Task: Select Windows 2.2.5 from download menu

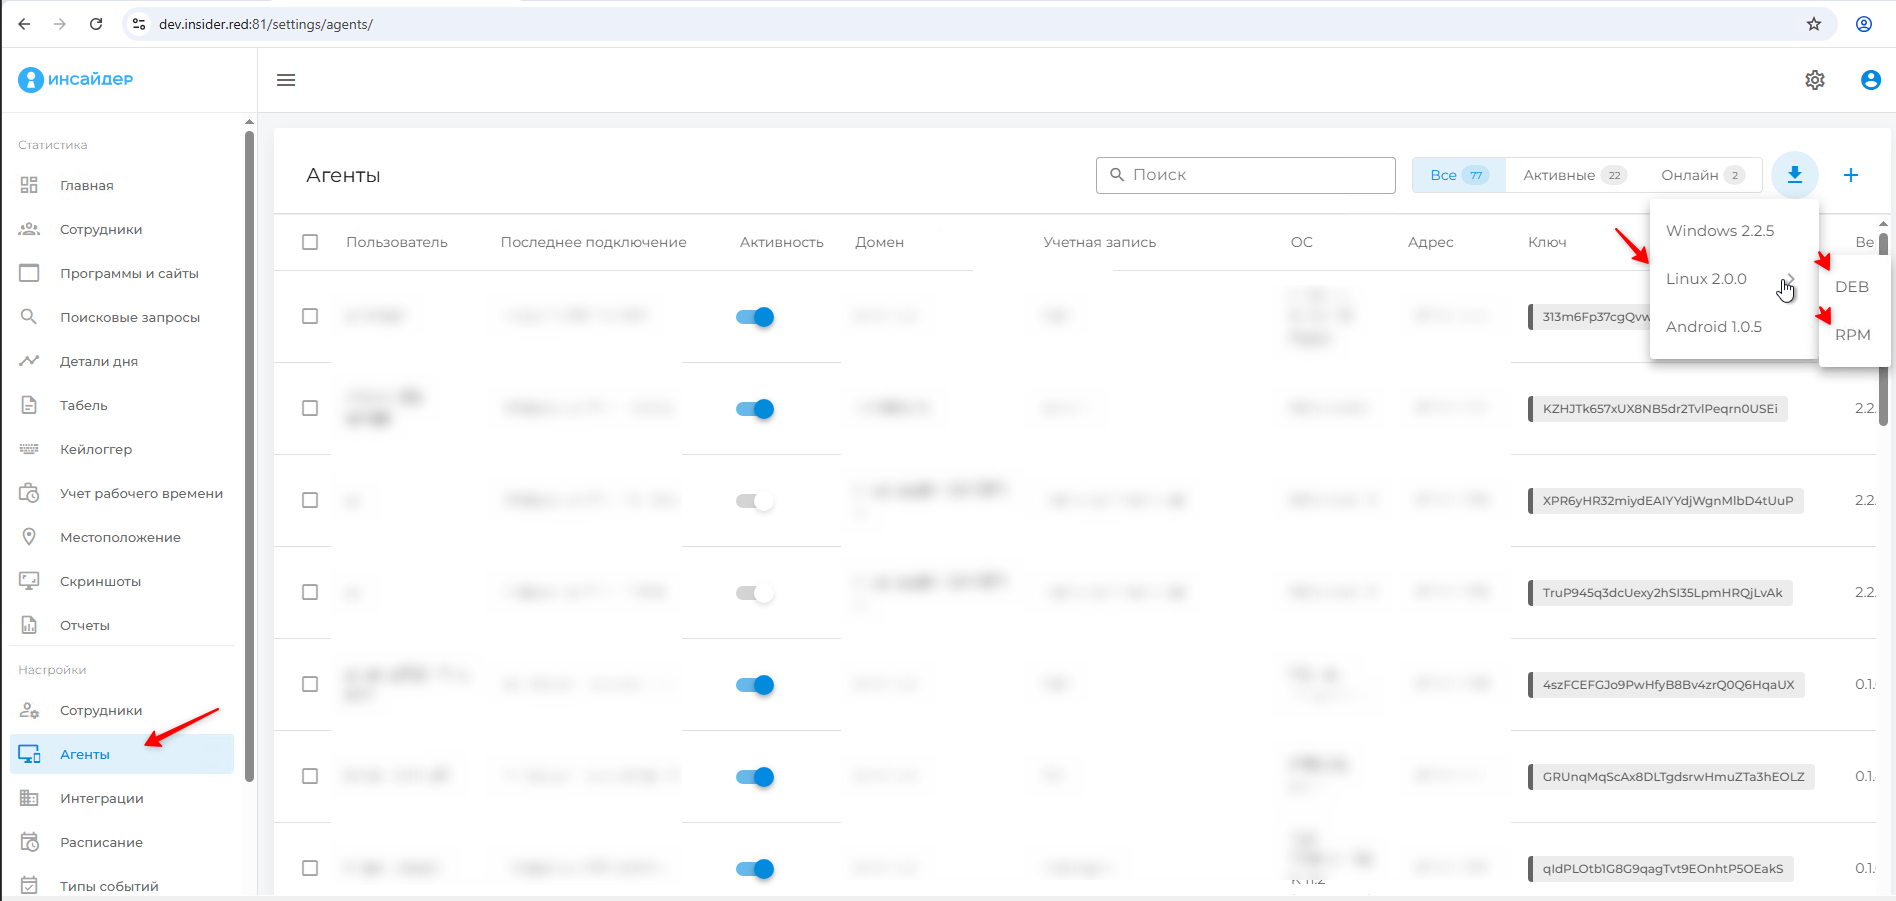Action: coord(1719,231)
